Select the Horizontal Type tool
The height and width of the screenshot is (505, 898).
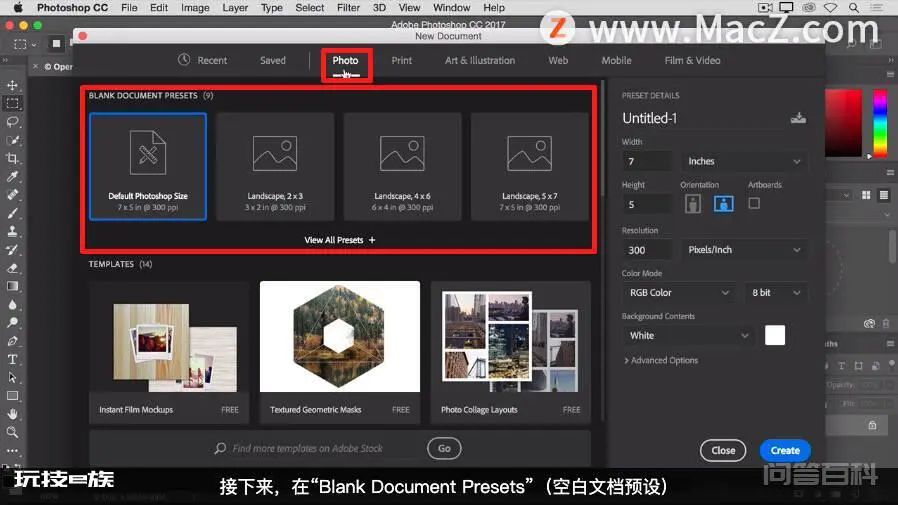coord(12,360)
